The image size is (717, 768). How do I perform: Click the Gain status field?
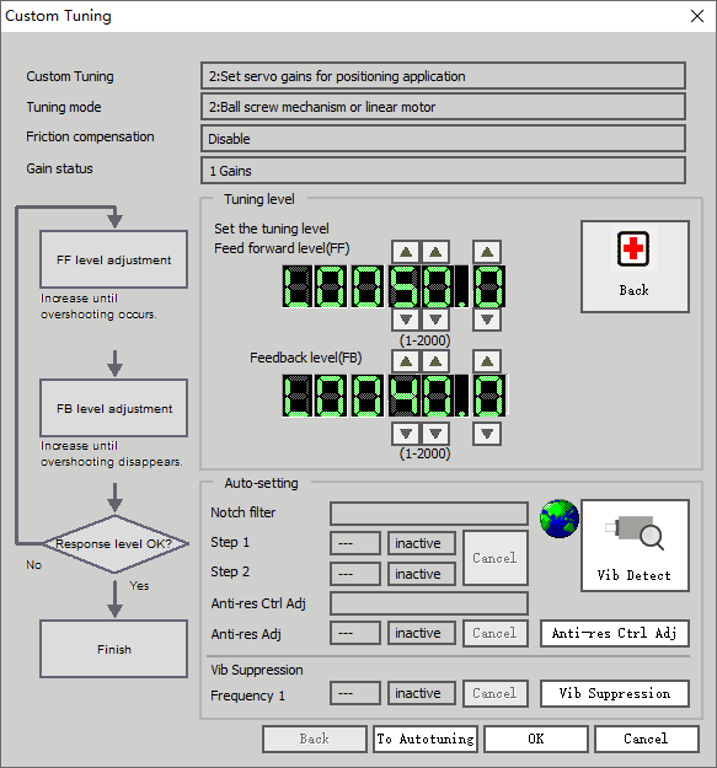(x=443, y=170)
